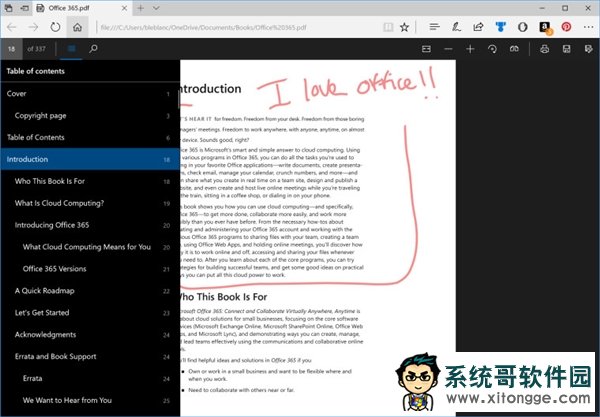Click the browser Forward arrow
The width and height of the screenshot is (600, 417).
pos(33,27)
